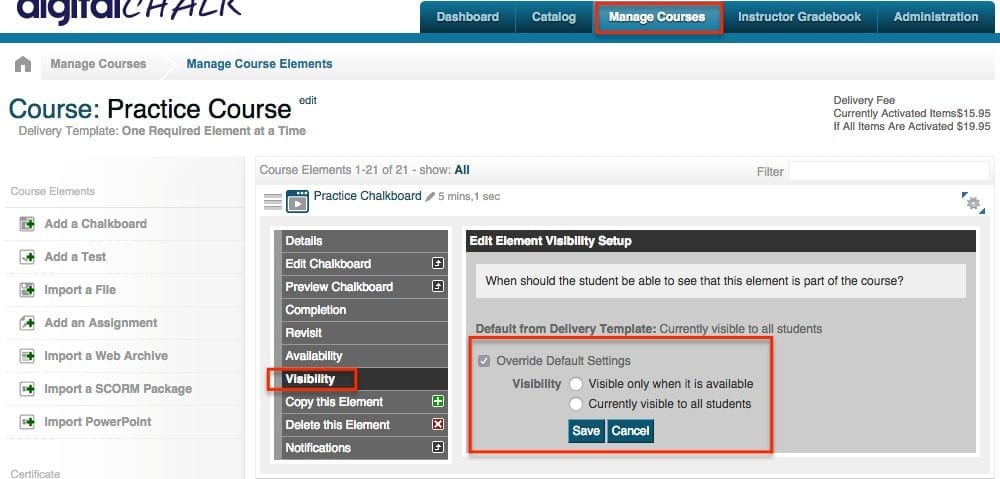1000x479 pixels.
Task: Click Add a Test link text
Action: [75, 257]
